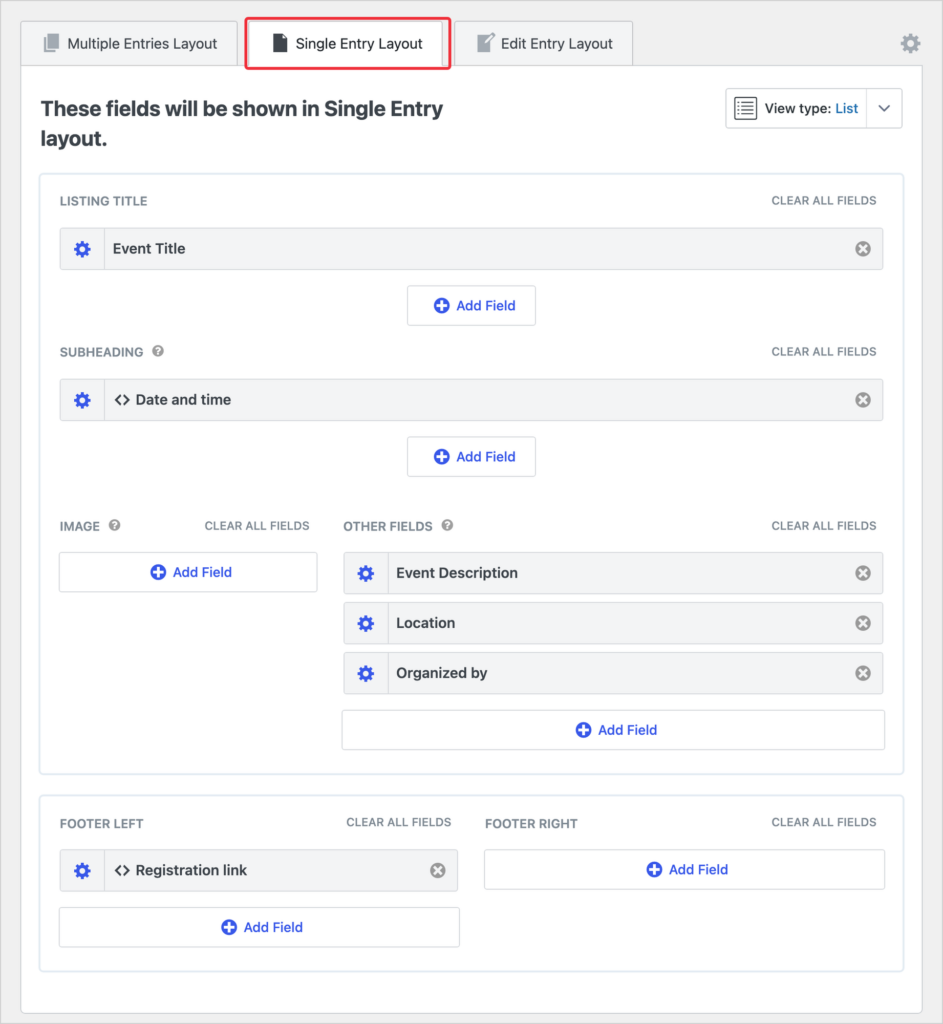943x1024 pixels.
Task: Clear all fields in Footer Right
Action: click(824, 822)
